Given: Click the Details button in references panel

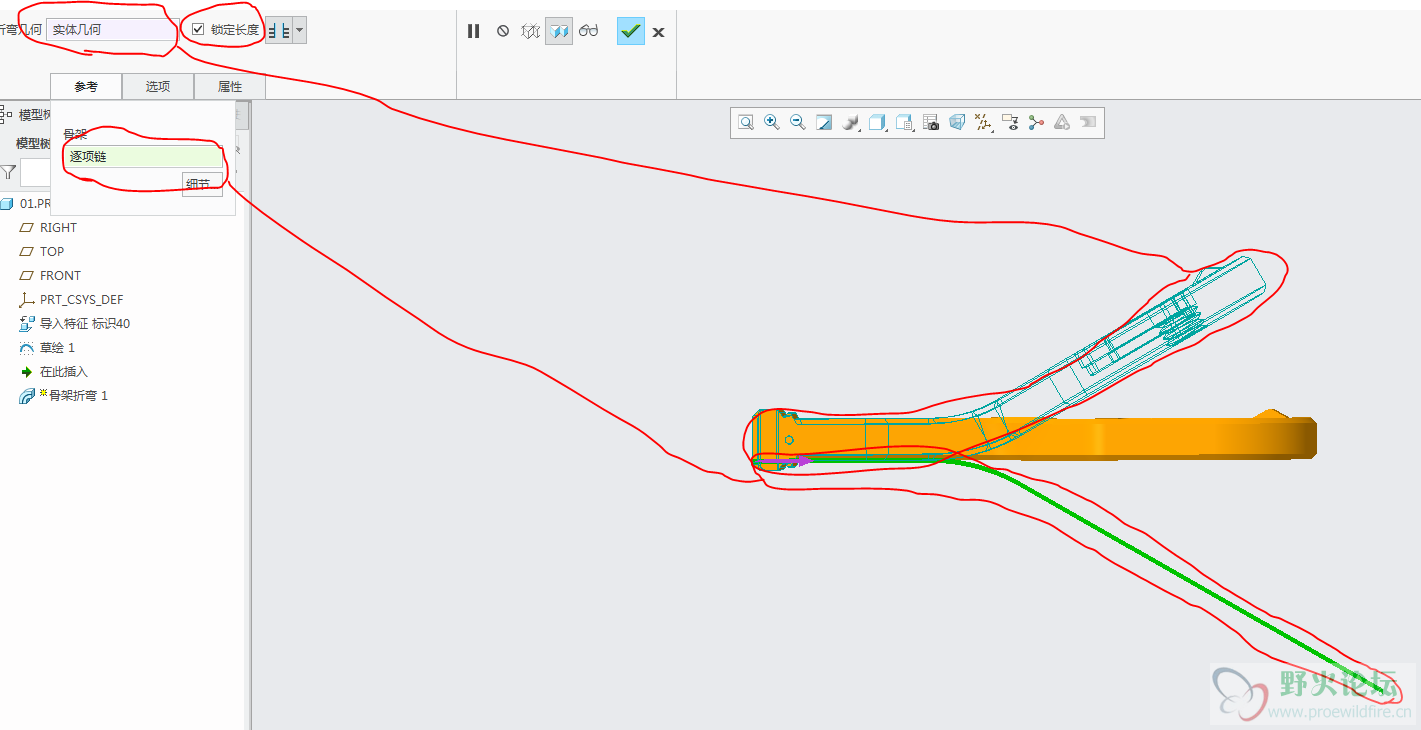Looking at the screenshot, I should (x=202, y=184).
